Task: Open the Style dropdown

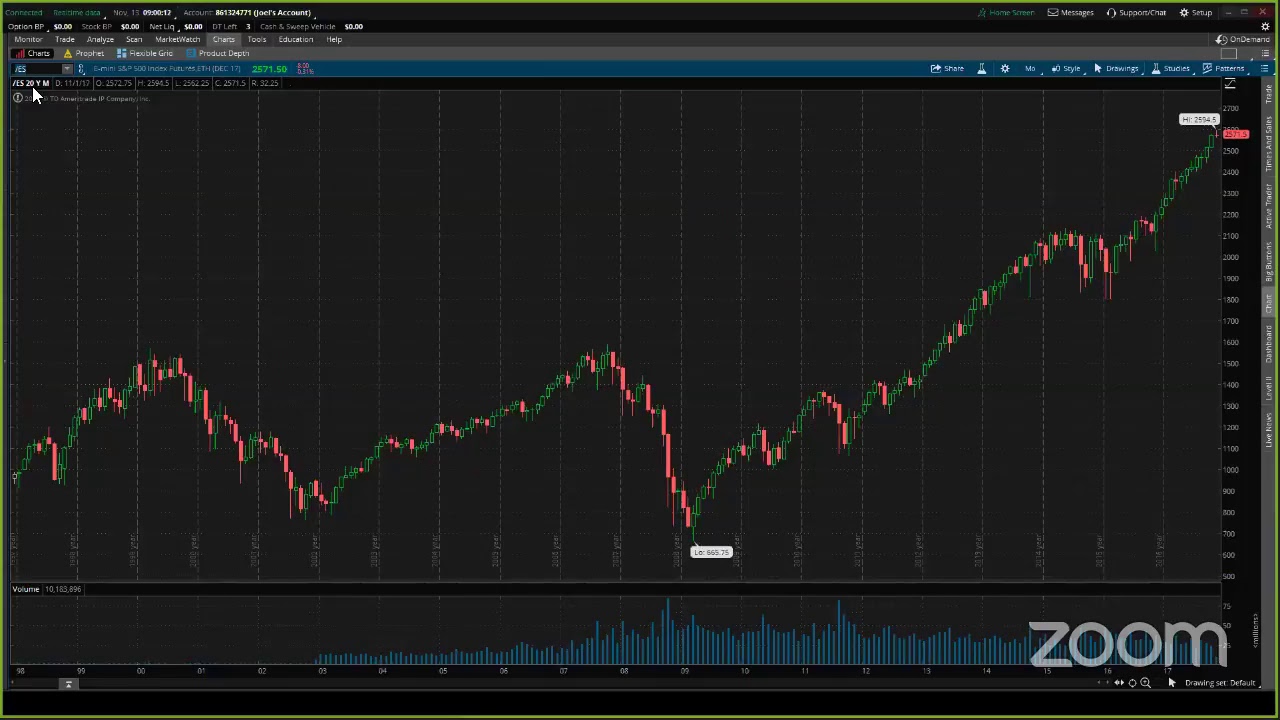Action: click(1066, 68)
